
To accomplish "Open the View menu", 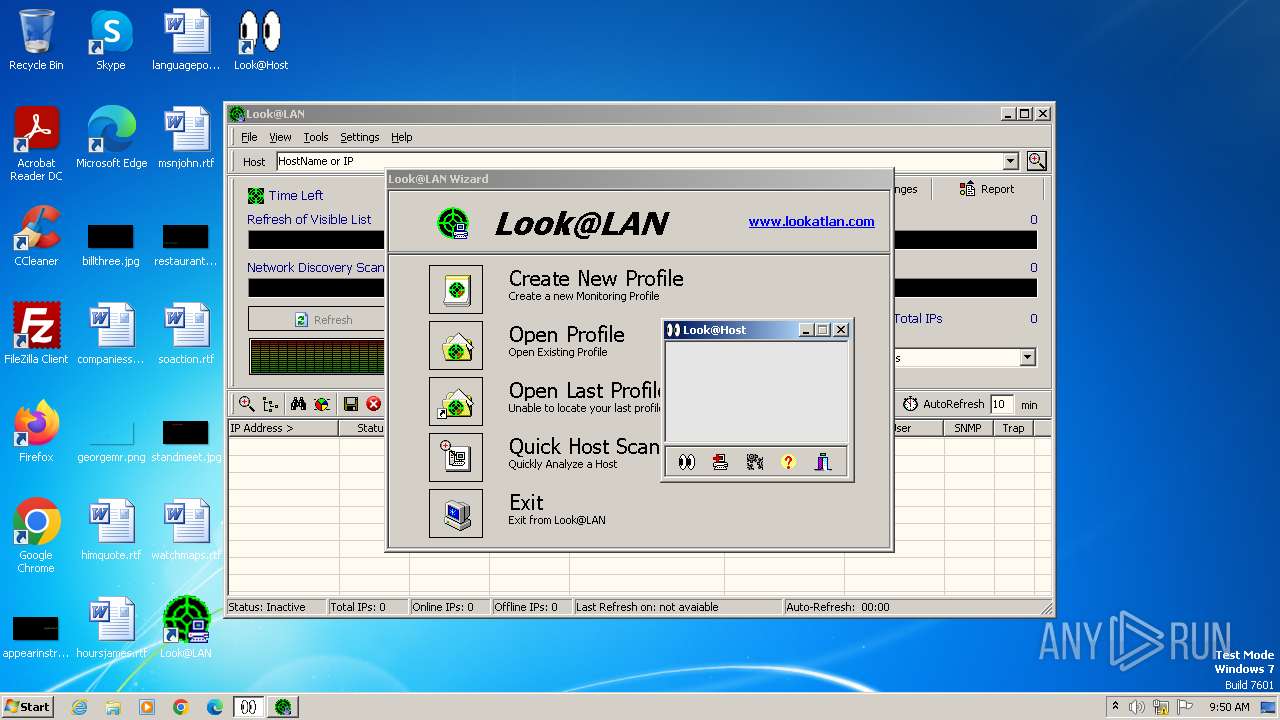I will click(280, 137).
